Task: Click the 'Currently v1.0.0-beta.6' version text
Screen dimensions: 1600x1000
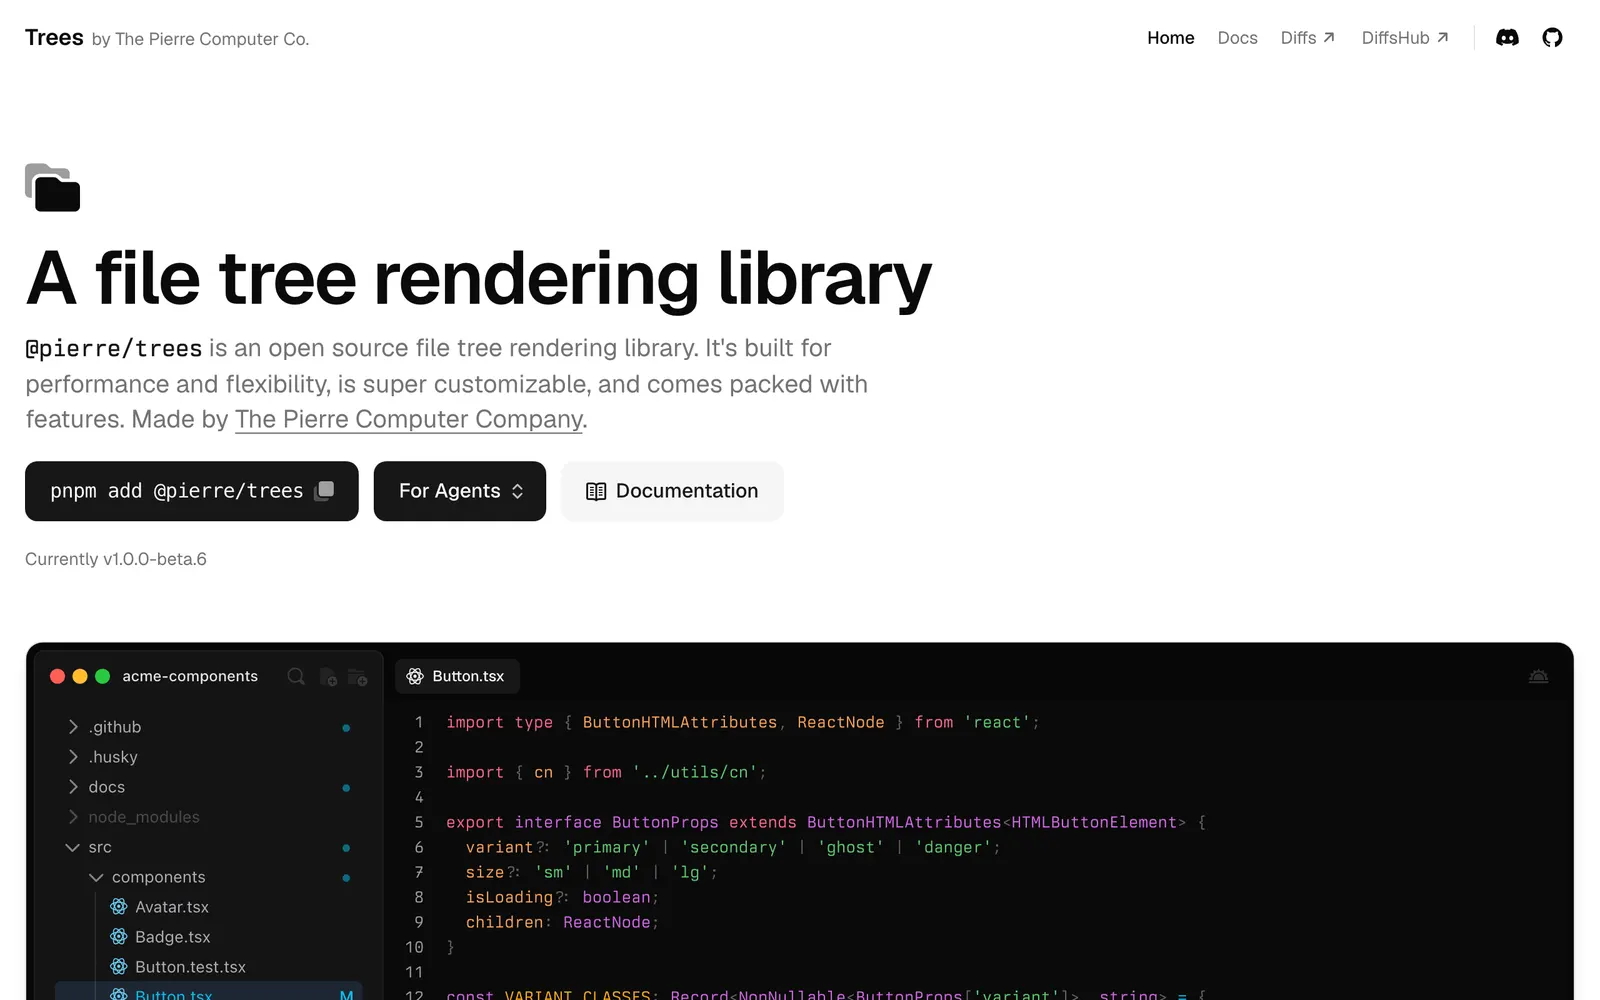Action: pos(116,559)
